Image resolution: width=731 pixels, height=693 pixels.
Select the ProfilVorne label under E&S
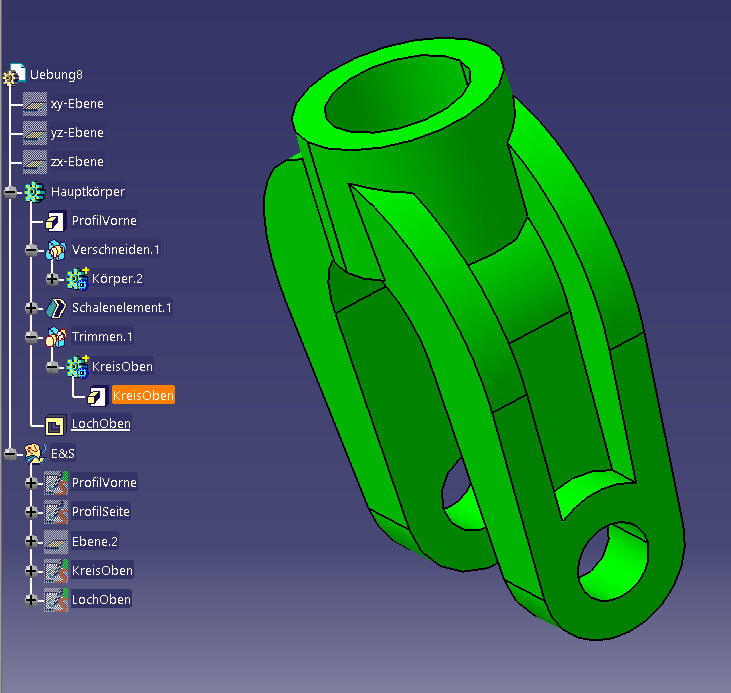pos(104,483)
